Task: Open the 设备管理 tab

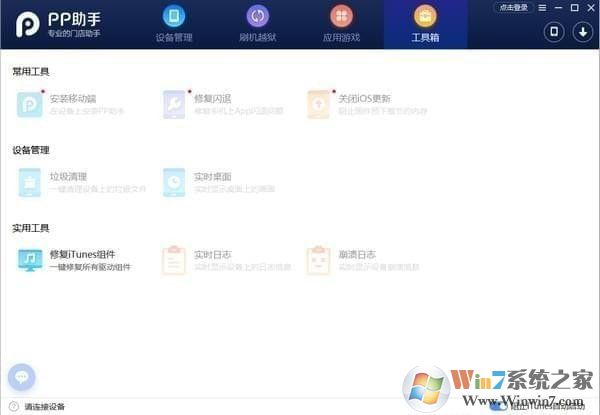Action: (x=174, y=24)
